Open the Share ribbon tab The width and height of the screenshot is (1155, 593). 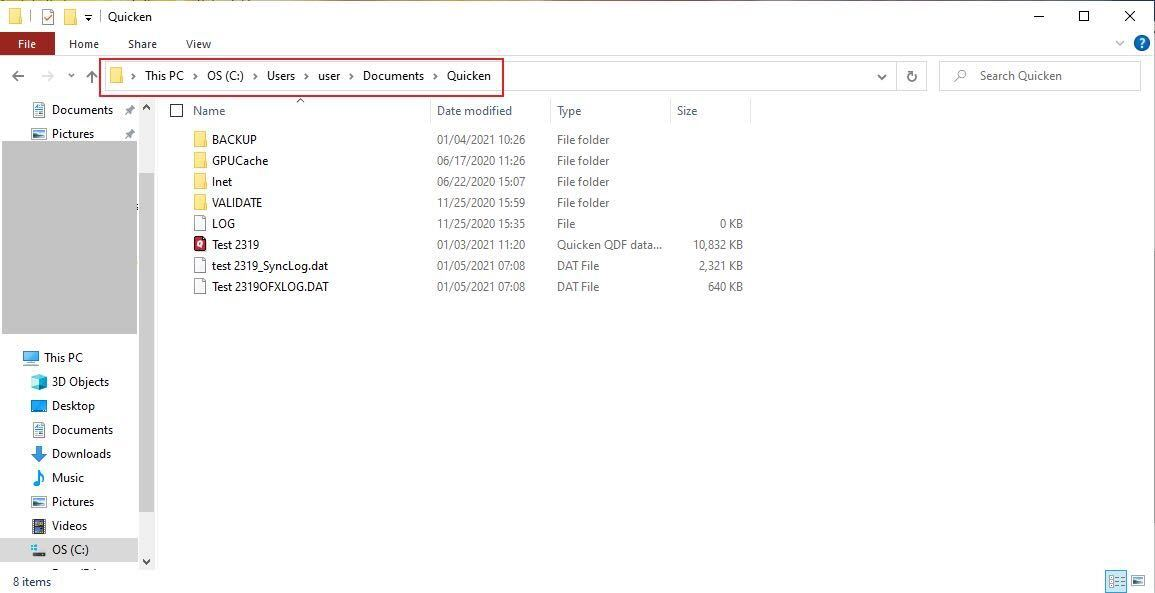[142, 44]
